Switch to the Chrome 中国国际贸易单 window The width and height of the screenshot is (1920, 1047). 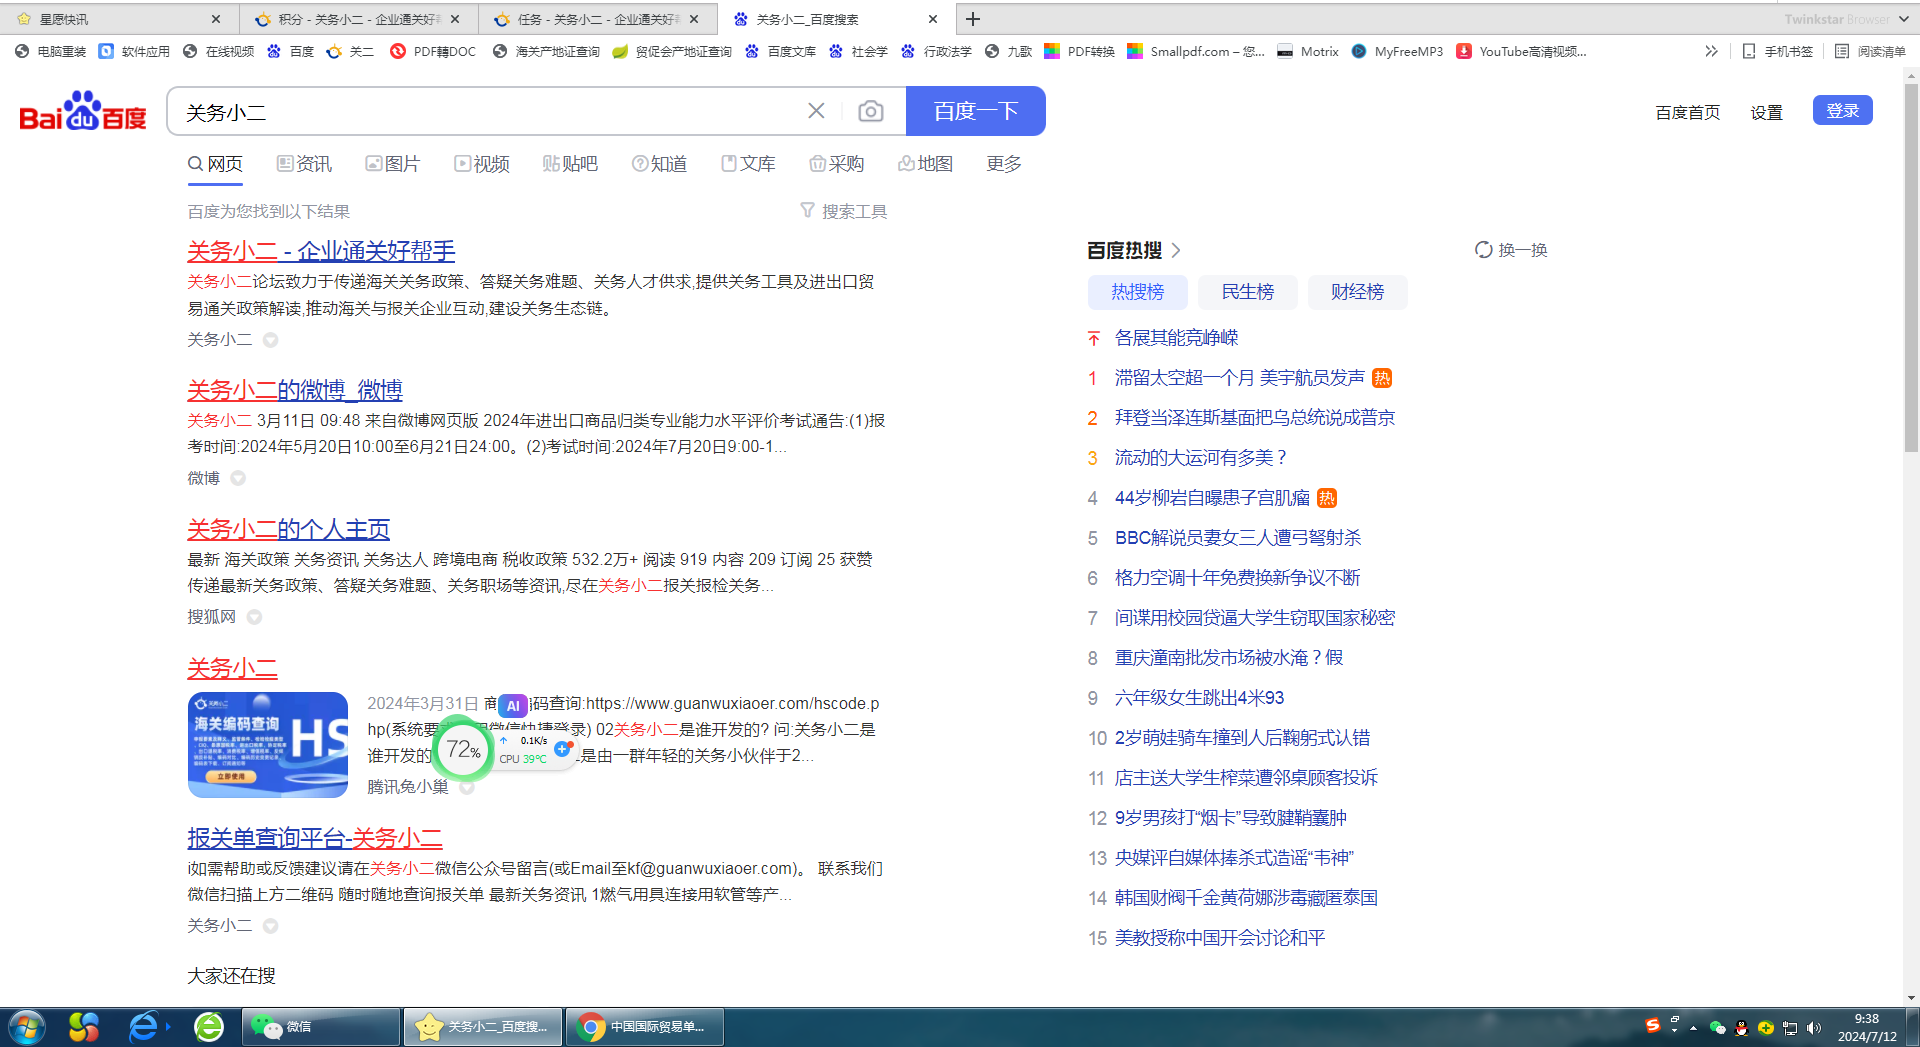click(x=645, y=1027)
